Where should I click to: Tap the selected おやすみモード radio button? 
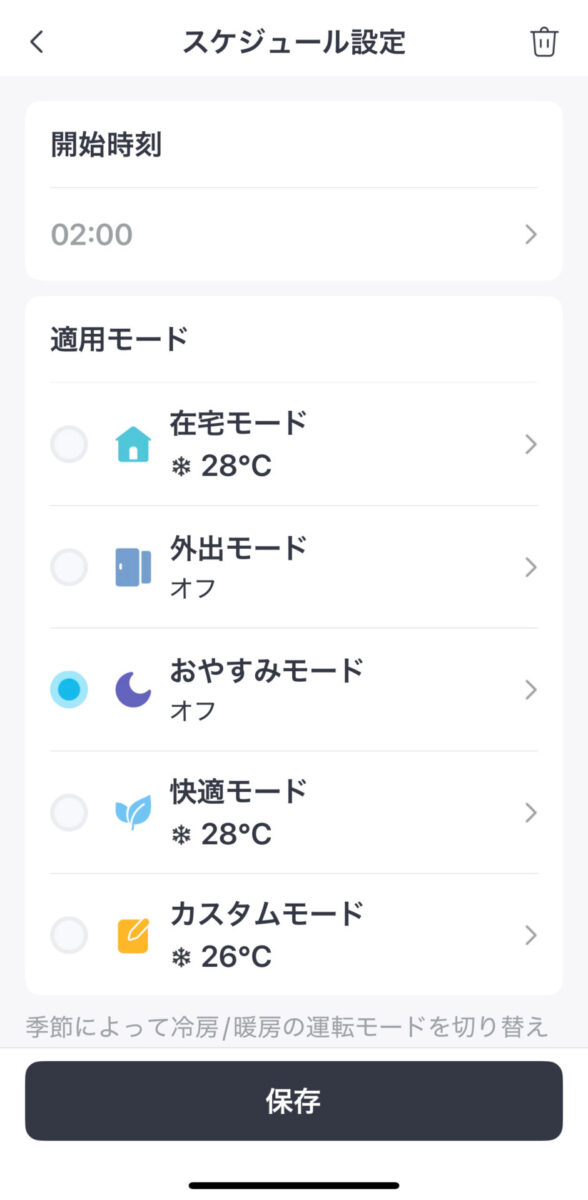[x=69, y=690]
